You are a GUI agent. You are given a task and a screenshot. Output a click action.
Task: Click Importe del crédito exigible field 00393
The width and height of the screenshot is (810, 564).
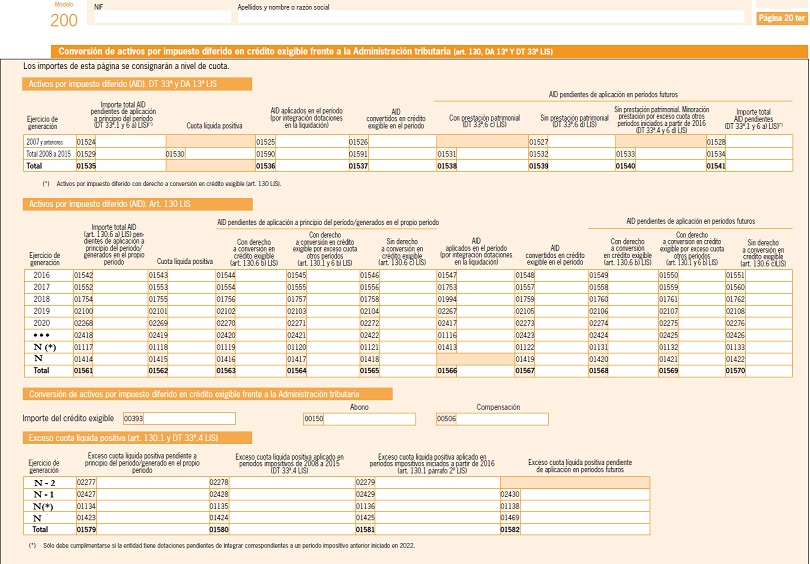coord(189,418)
